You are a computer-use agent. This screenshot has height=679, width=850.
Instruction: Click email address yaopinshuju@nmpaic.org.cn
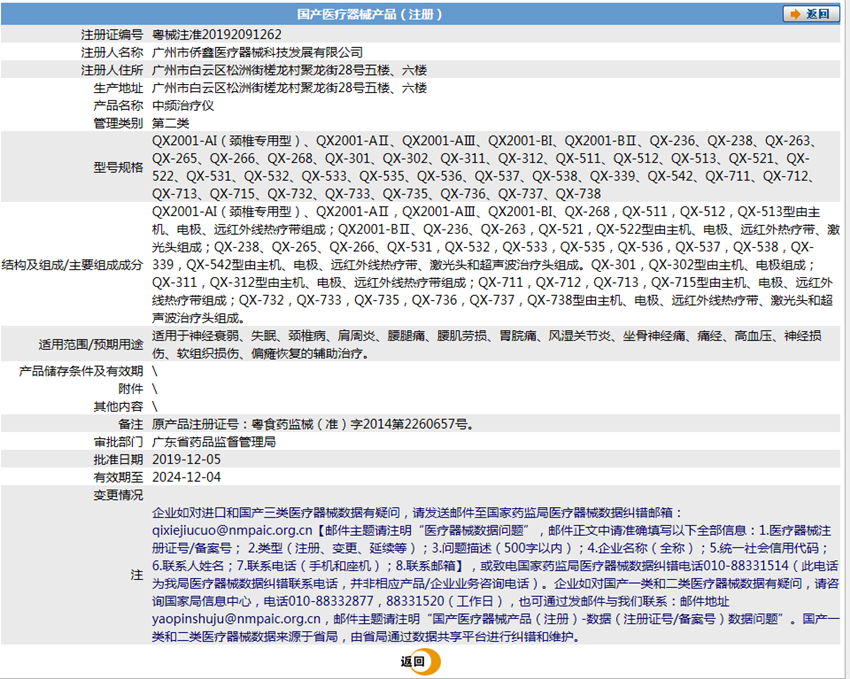click(x=236, y=619)
